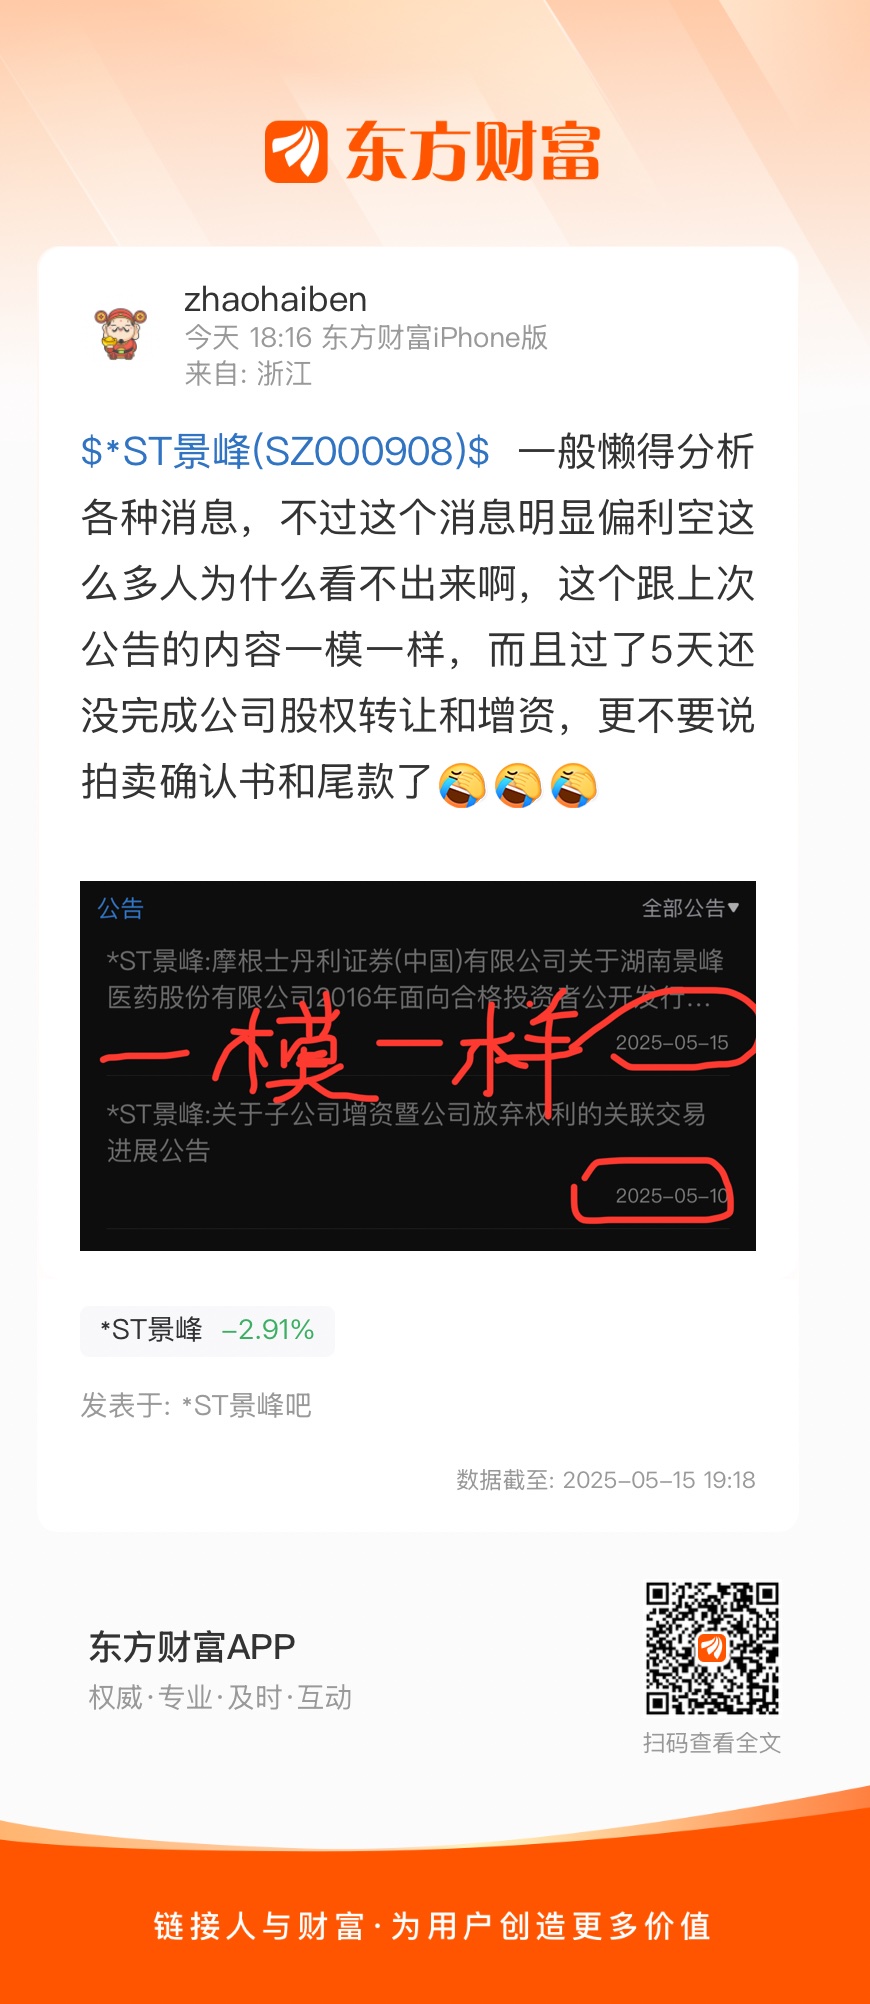Viewport: 870px width, 2004px height.
Task: Open the embedded announcement screenshot image
Action: click(418, 1066)
